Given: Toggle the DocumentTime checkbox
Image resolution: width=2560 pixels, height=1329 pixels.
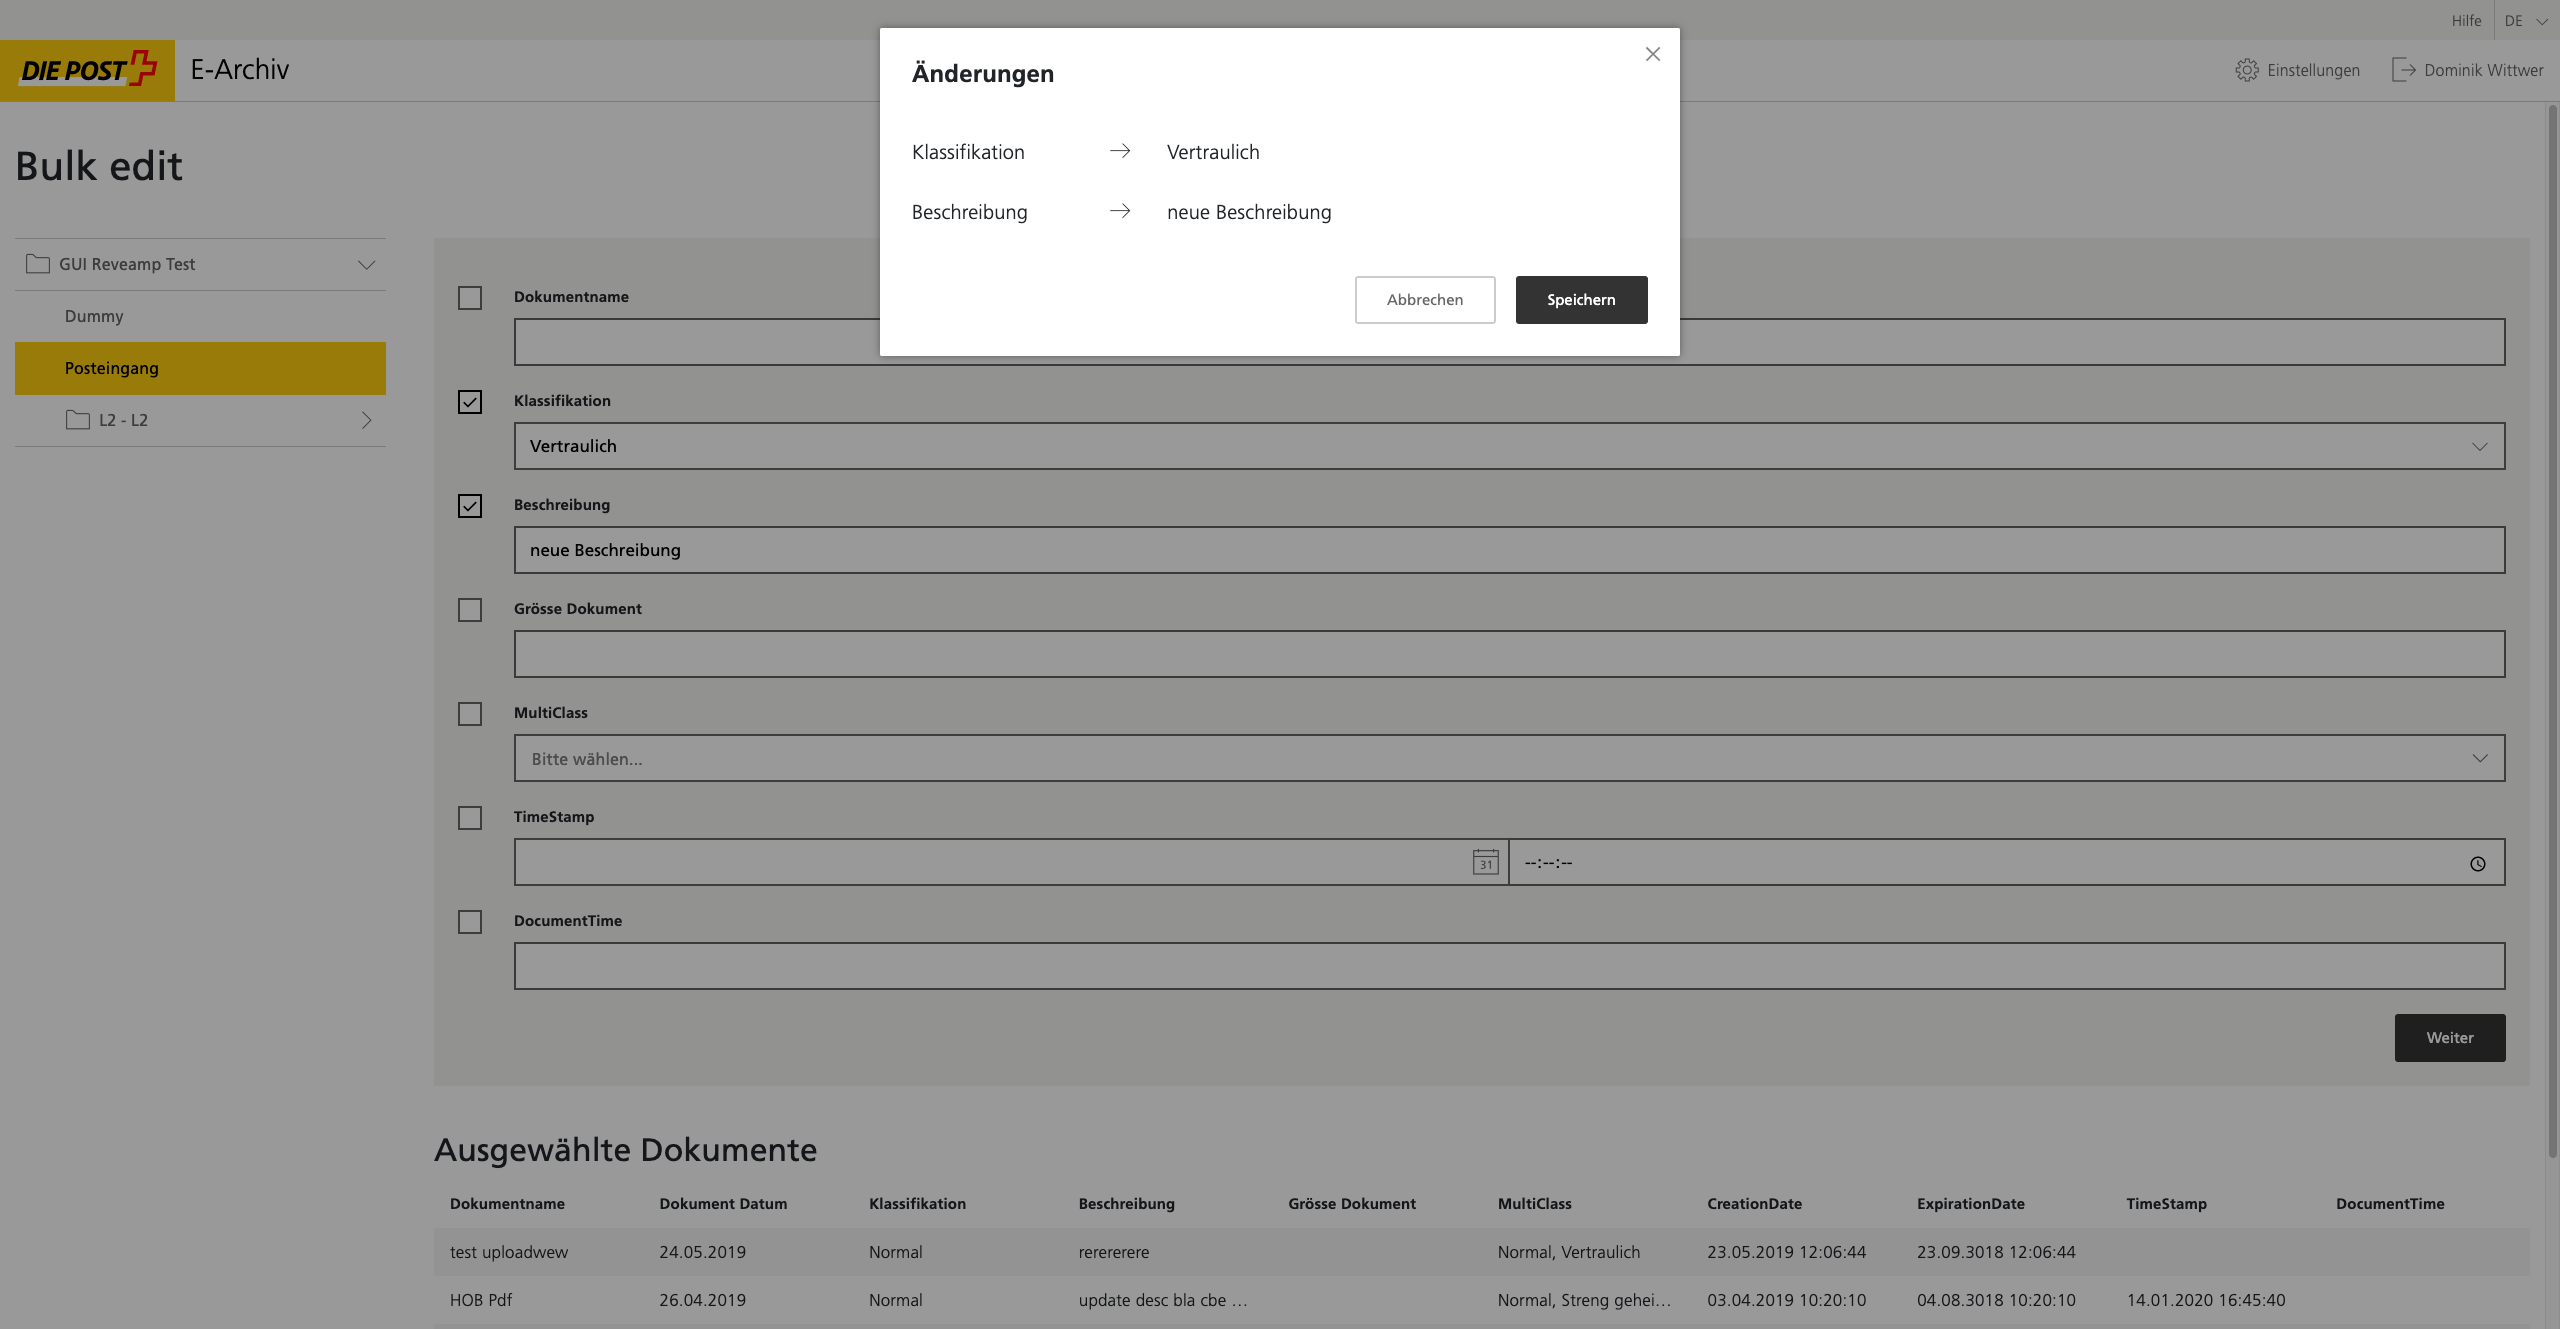Looking at the screenshot, I should tap(470, 922).
